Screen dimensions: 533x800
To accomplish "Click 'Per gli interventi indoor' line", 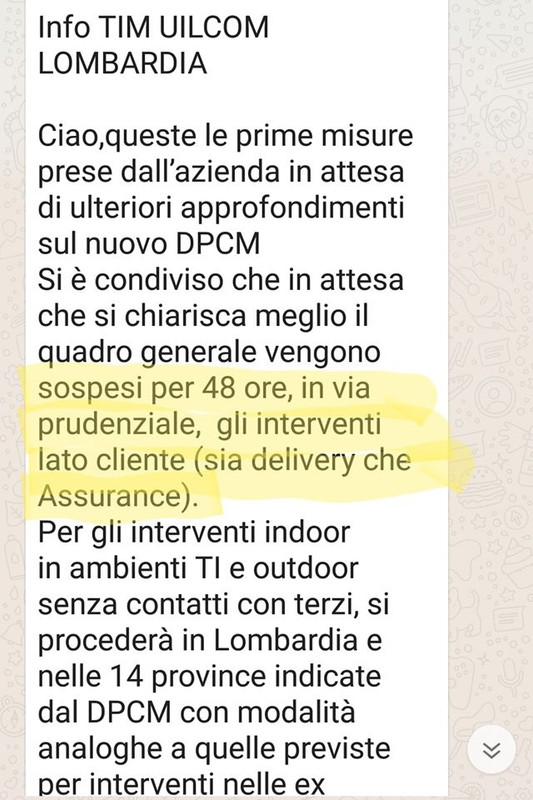I will click(x=194, y=533).
